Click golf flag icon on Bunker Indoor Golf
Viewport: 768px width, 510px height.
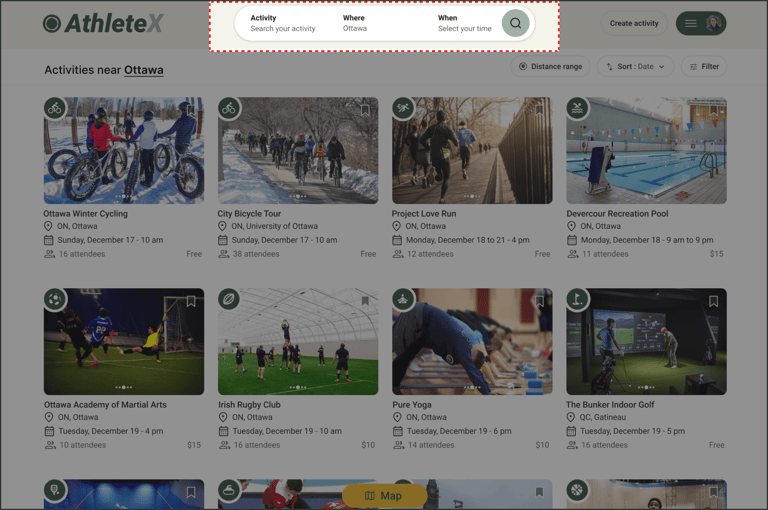coord(577,299)
